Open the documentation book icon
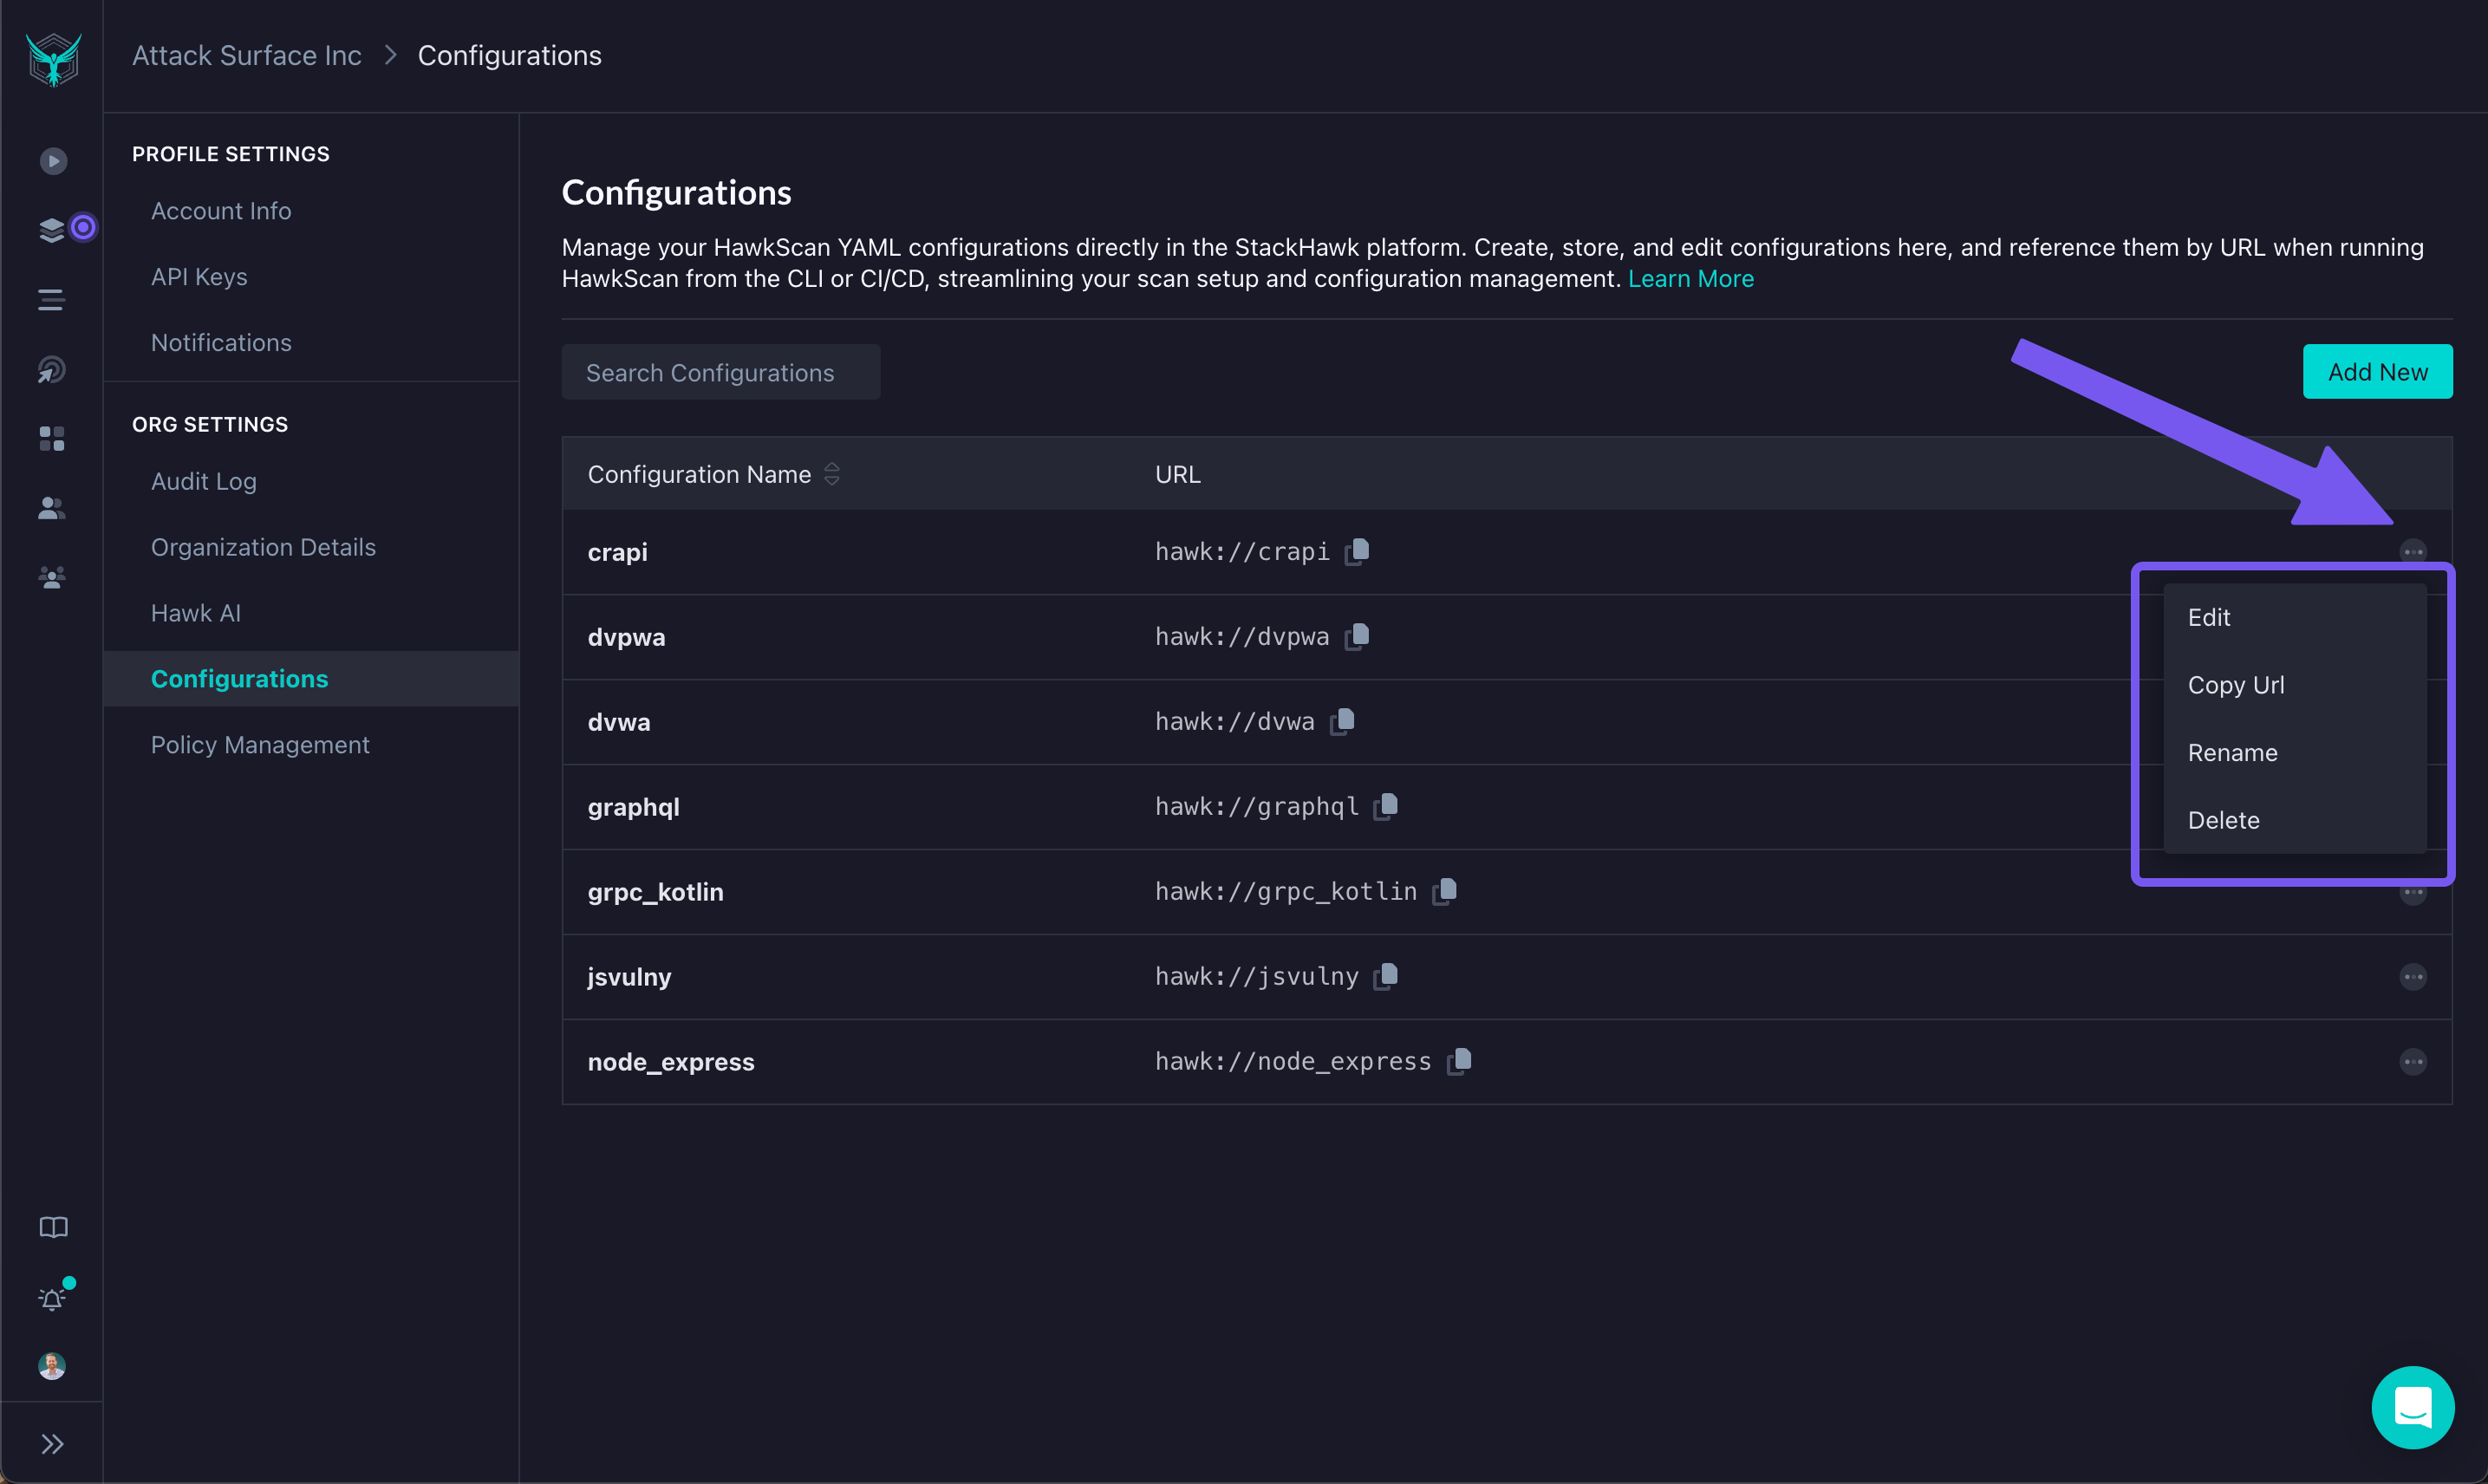Screen dimensions: 2488x1484 coord(52,1227)
